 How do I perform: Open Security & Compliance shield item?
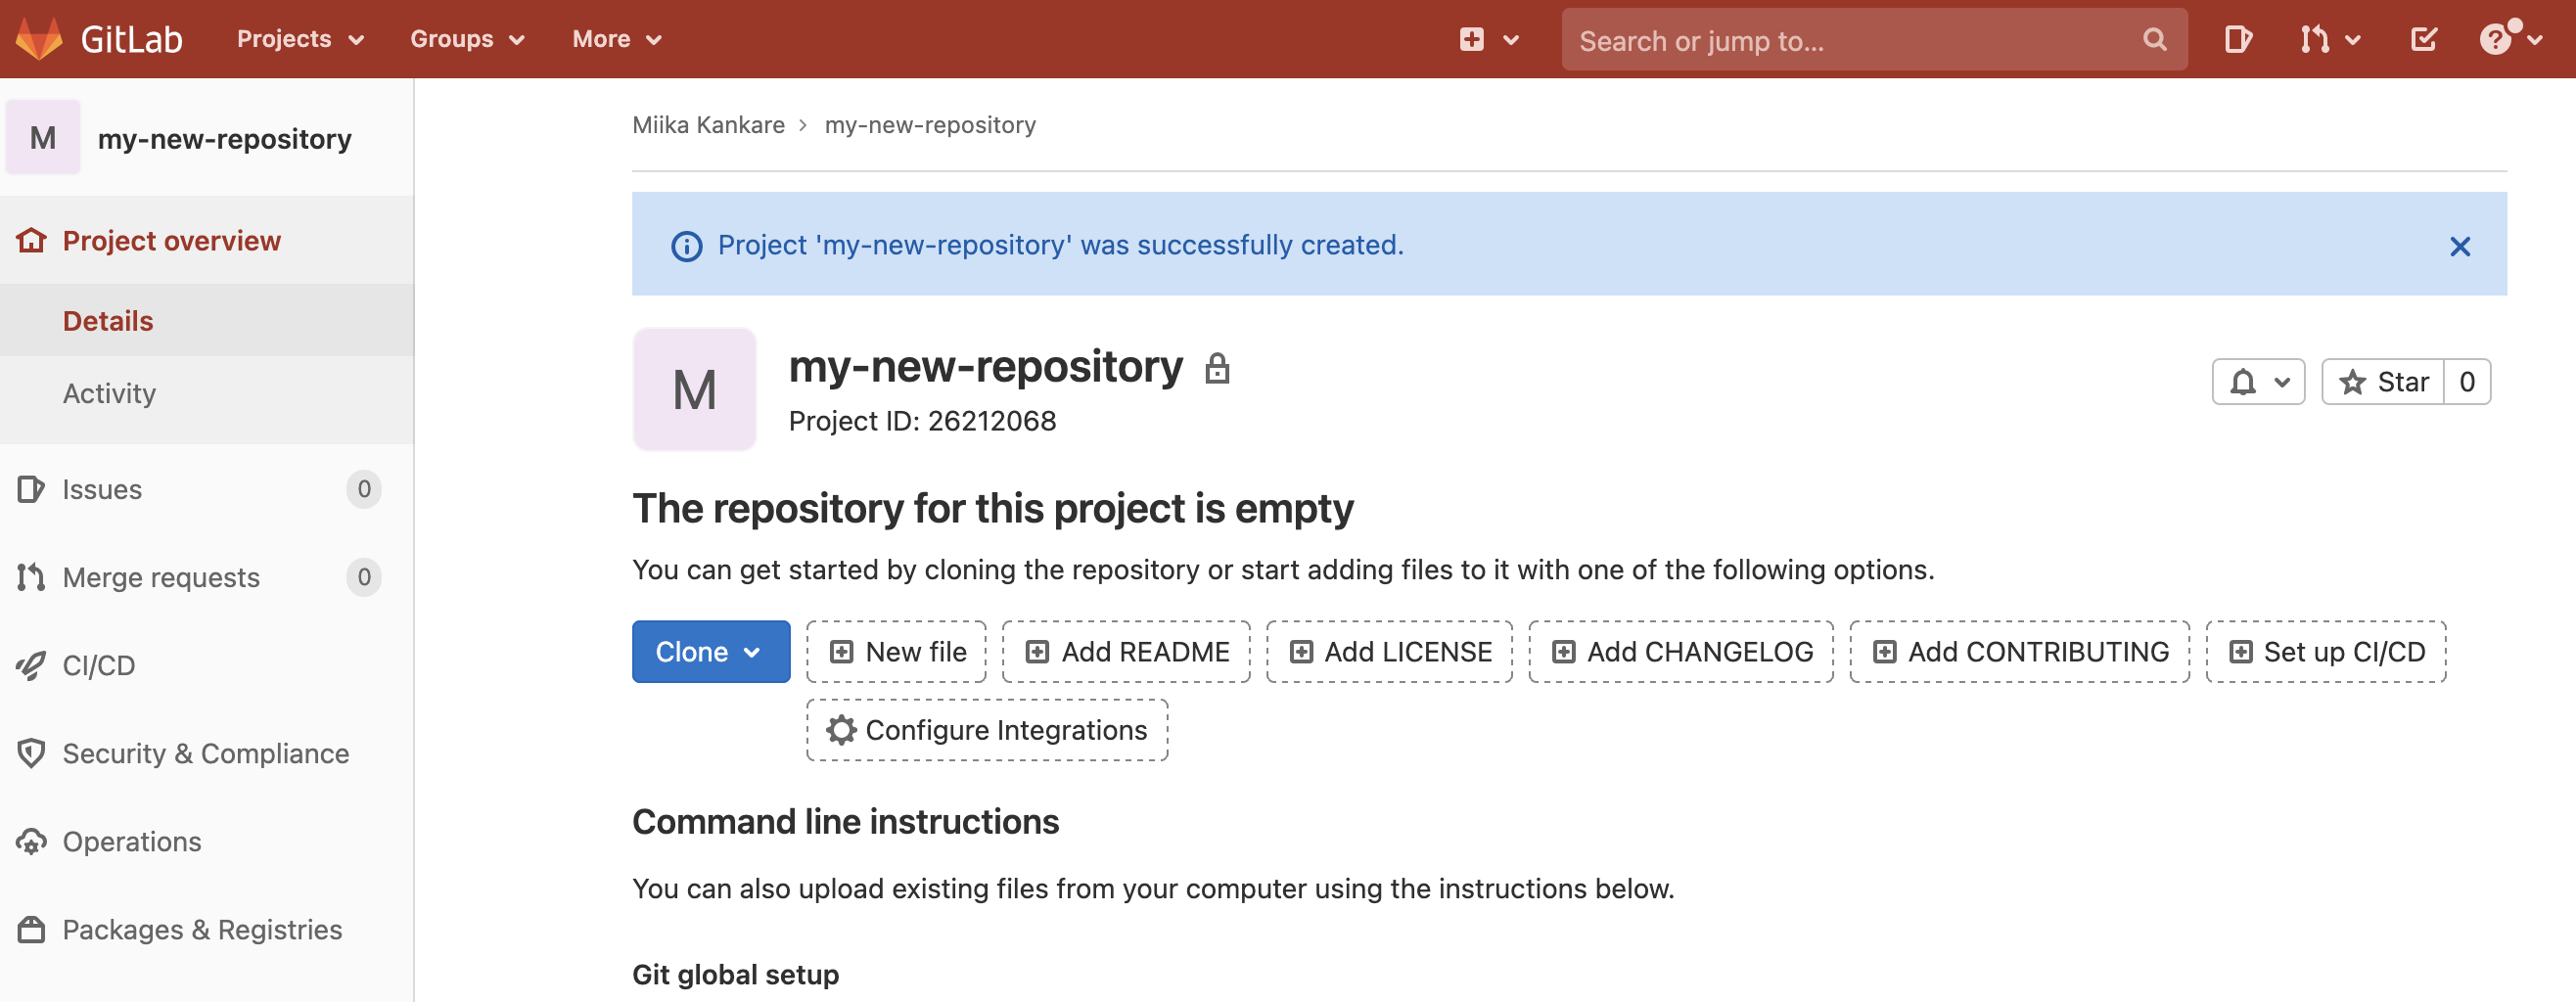205,753
